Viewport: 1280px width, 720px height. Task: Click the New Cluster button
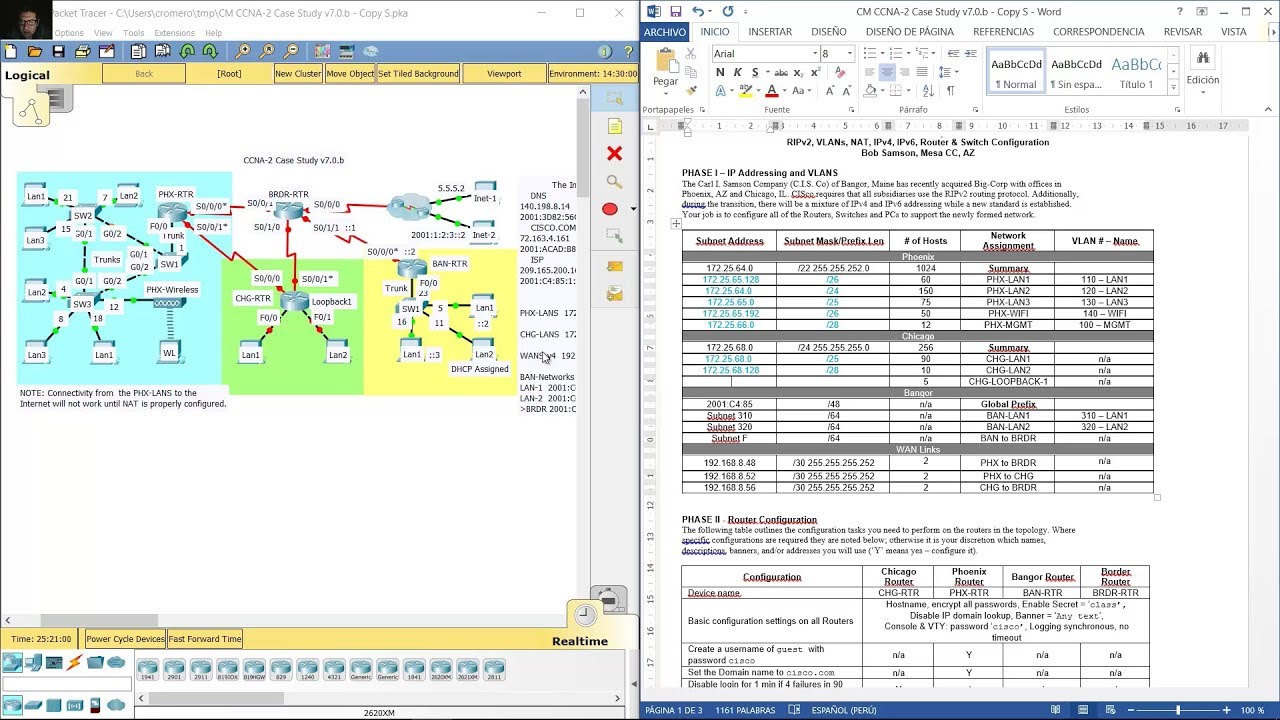click(298, 74)
